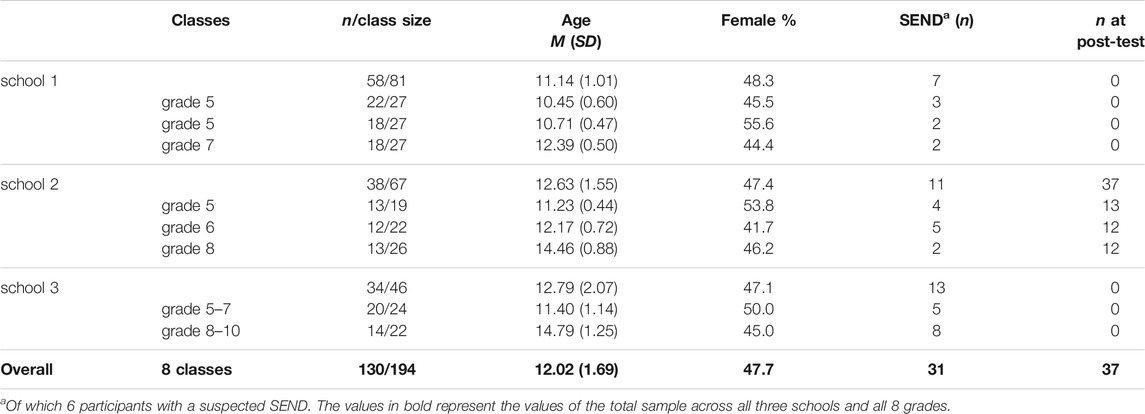Select the grade 5–7 class cell
Viewport: 1145px width, 414px height.
point(196,310)
